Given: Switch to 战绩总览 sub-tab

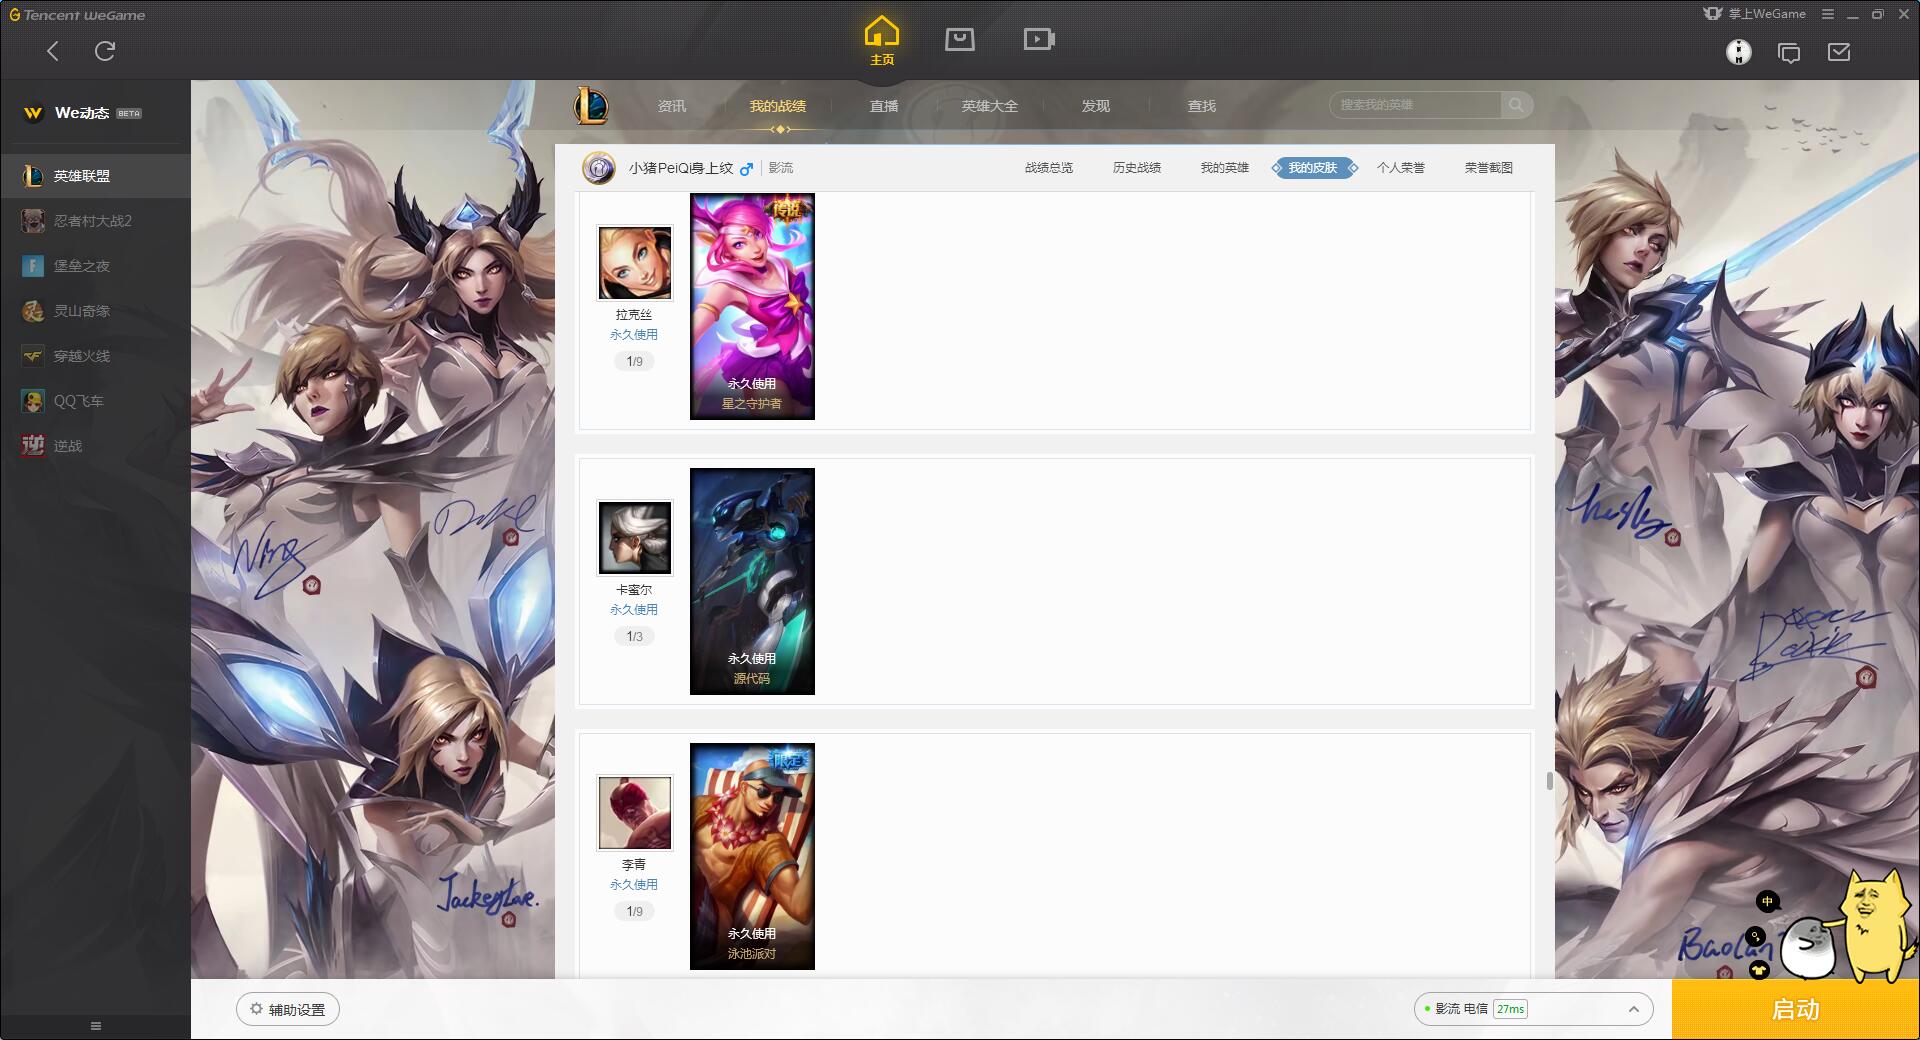Looking at the screenshot, I should [1049, 168].
